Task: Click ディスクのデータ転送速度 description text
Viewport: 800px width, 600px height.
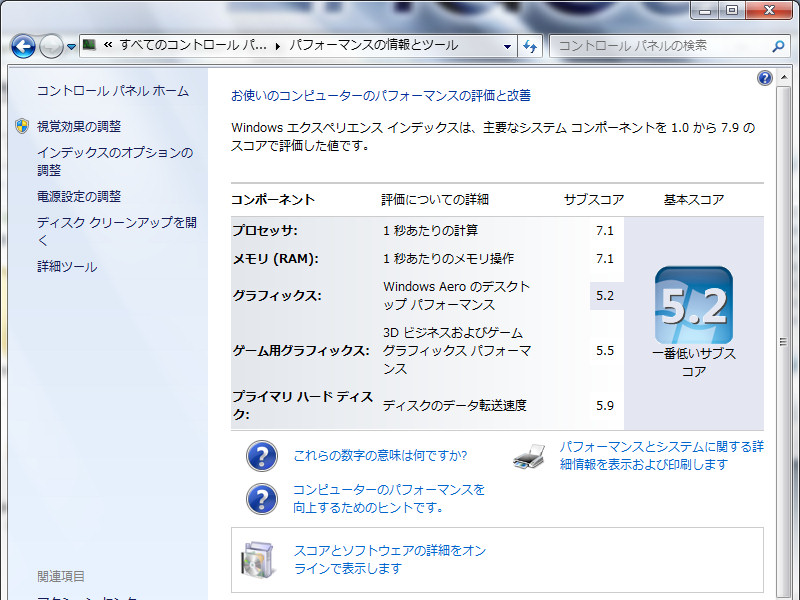Action: [x=455, y=406]
